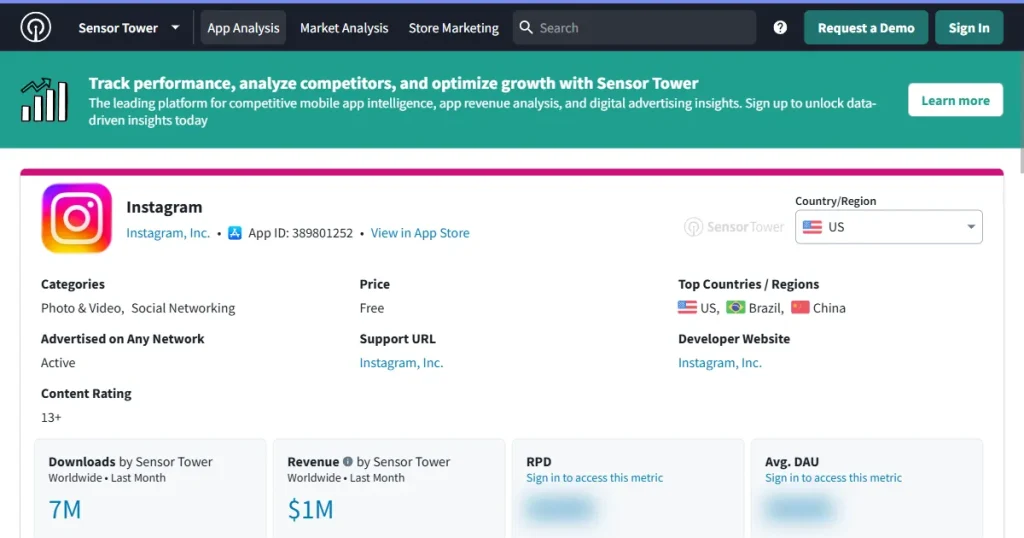Click the US flag under Top Countries
Screen dimensions: 1024x538
687,308
